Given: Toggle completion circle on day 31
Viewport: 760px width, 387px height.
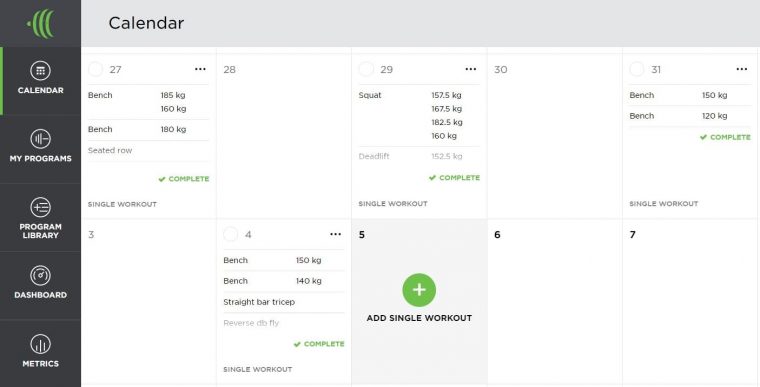Looking at the screenshot, I should click(x=637, y=69).
